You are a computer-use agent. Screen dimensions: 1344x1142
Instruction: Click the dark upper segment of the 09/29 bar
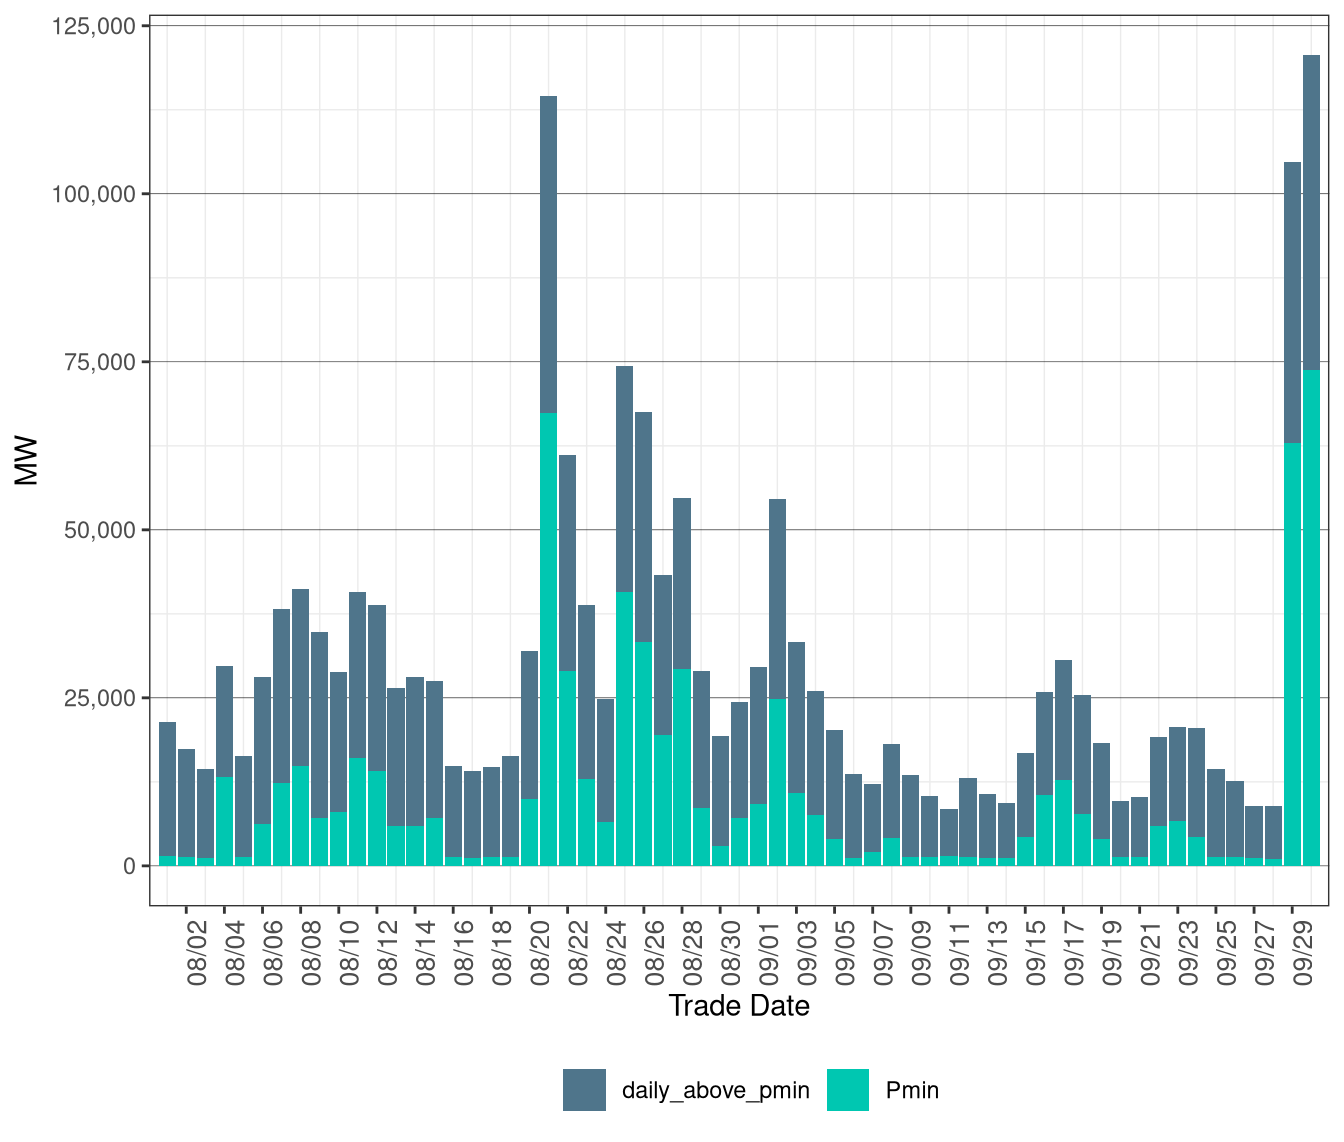[1292, 302]
